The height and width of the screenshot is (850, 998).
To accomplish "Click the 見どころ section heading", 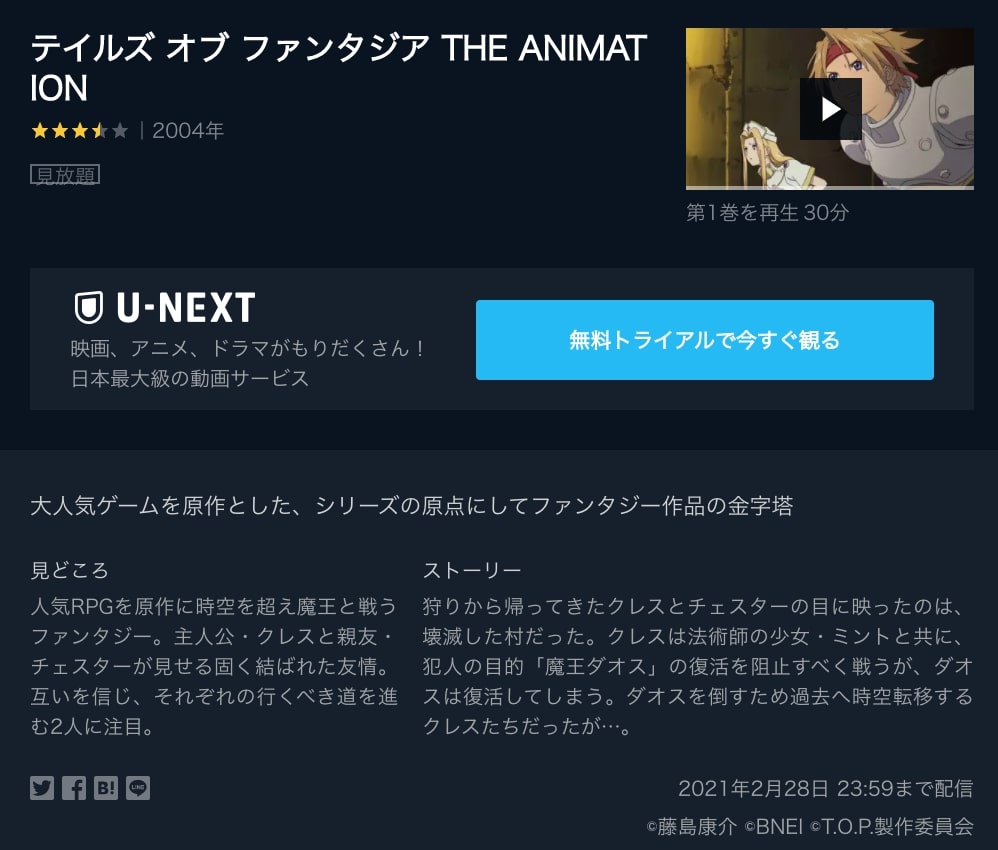I will [69, 570].
